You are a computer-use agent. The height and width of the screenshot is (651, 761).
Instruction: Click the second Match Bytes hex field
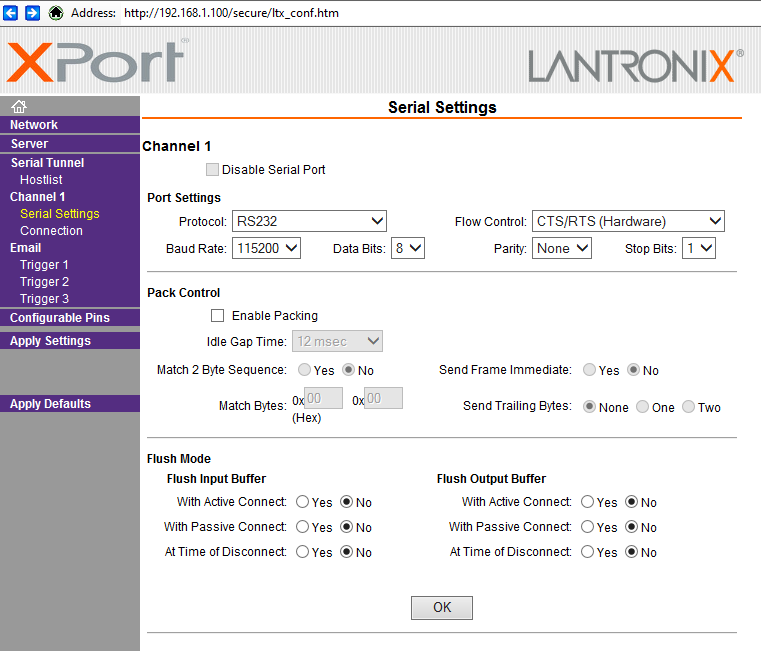(x=383, y=398)
